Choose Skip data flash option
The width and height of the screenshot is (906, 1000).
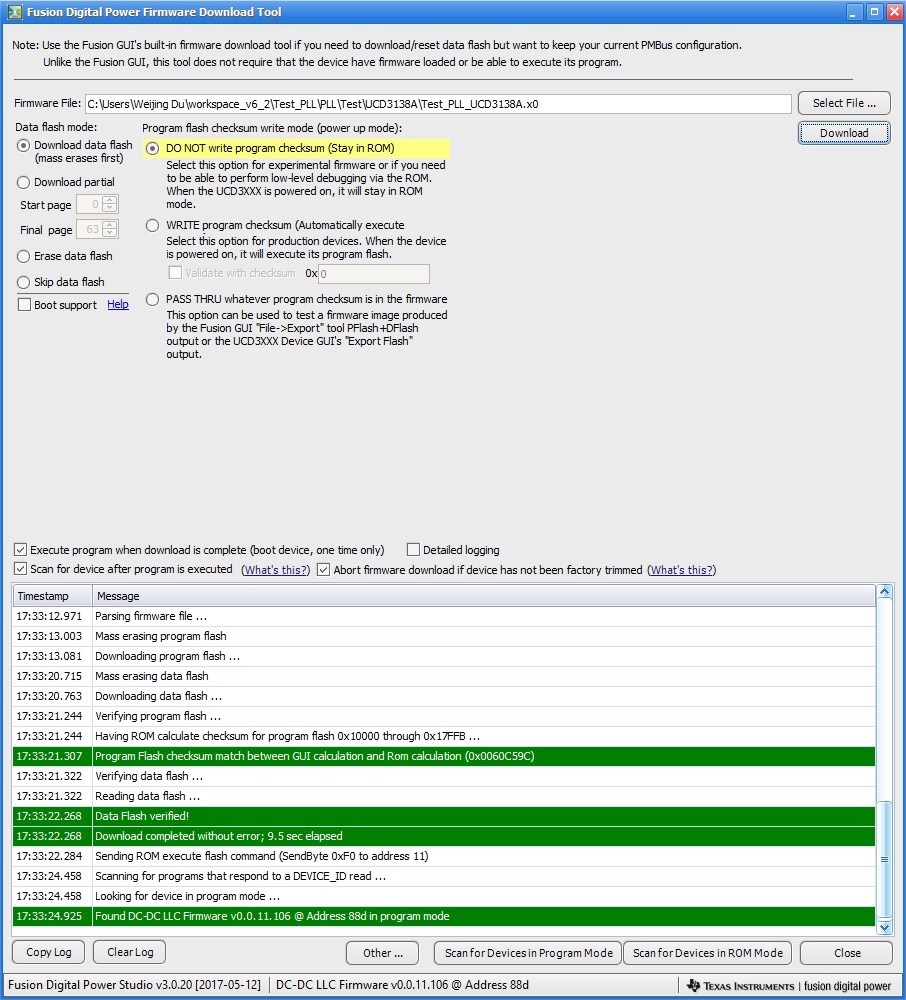click(24, 283)
